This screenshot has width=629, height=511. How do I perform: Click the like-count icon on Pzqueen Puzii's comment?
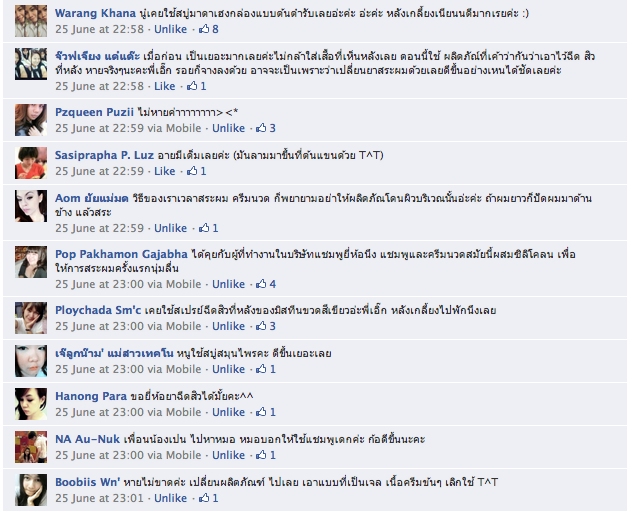click(261, 128)
